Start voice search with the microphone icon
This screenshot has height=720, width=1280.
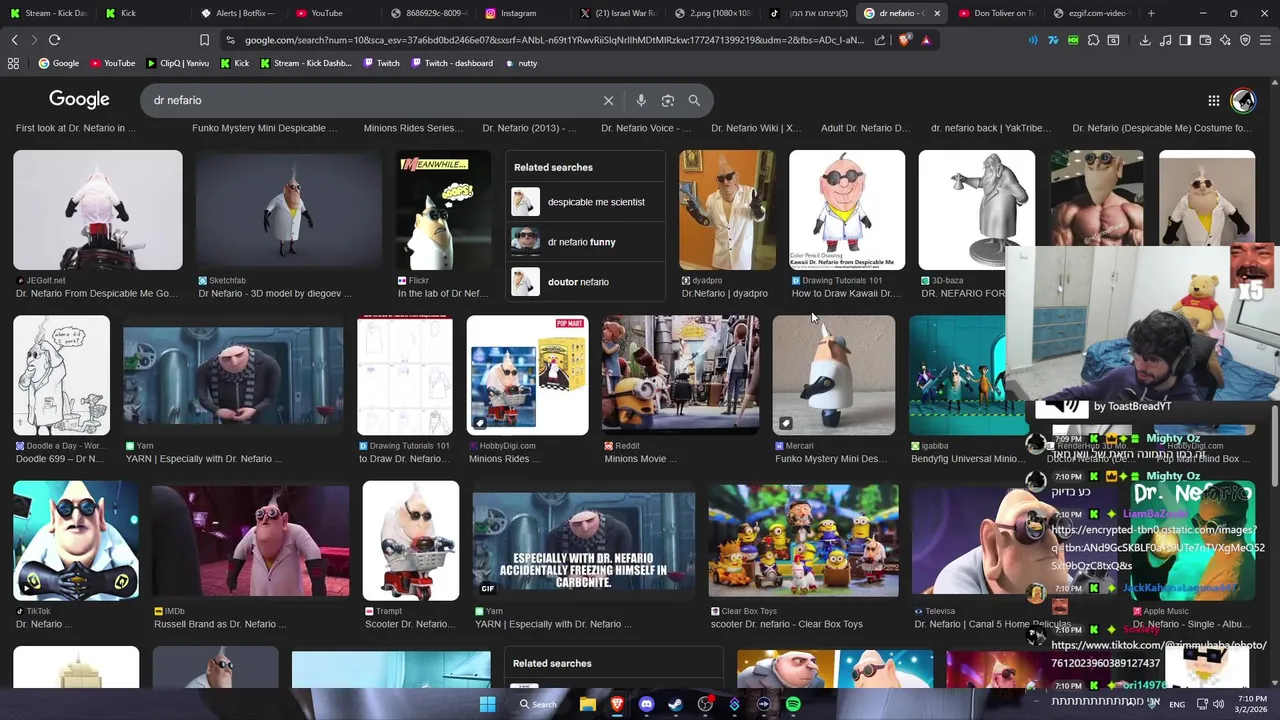641,100
